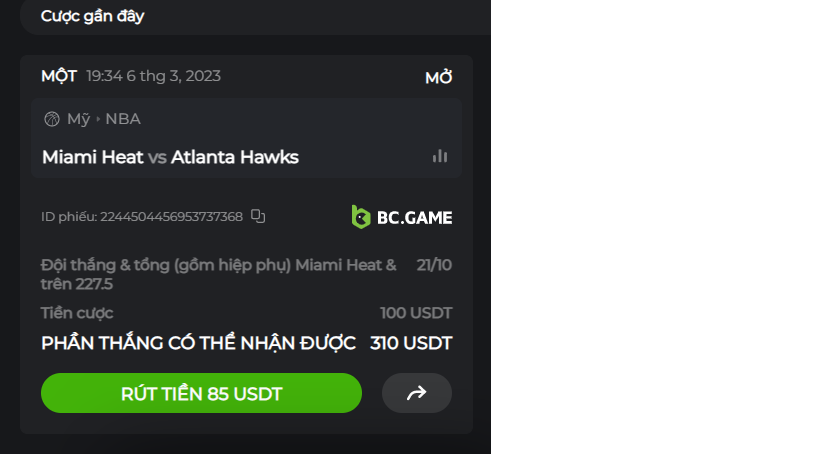Open the NBA league link
This screenshot has width=819, height=460.
[123, 119]
